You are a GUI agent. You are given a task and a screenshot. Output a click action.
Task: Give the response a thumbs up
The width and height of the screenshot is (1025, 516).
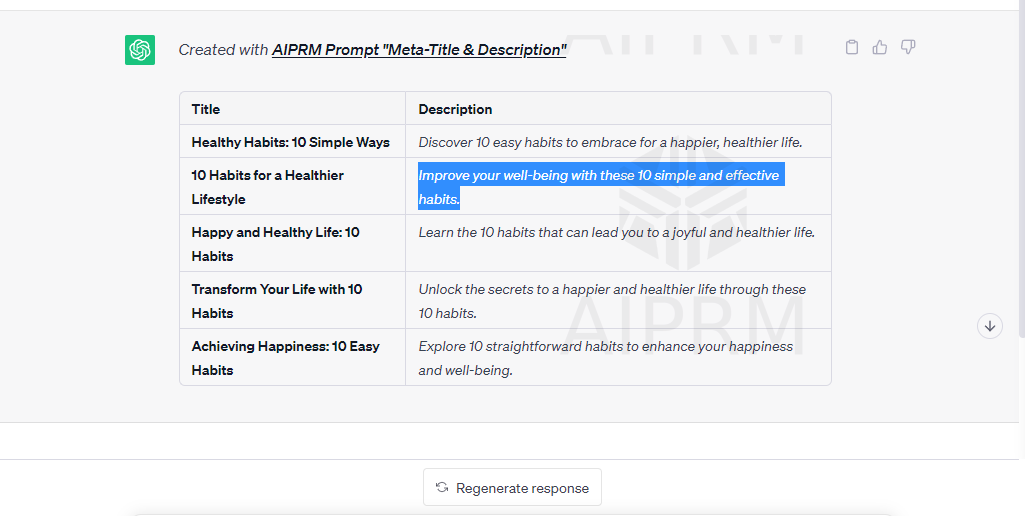coord(880,47)
